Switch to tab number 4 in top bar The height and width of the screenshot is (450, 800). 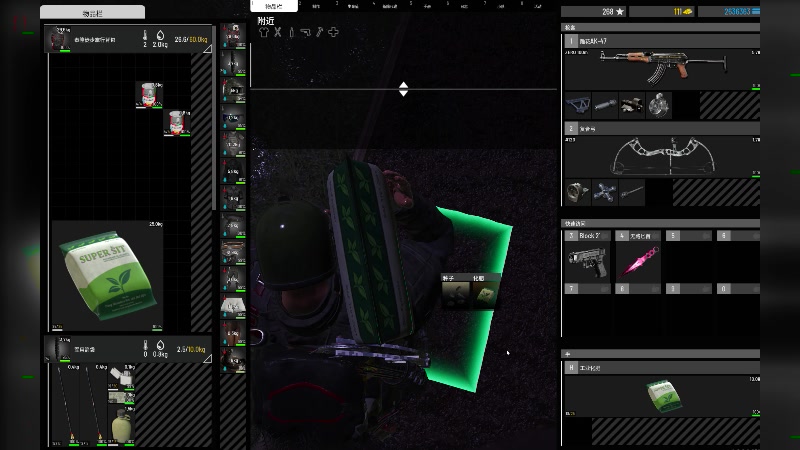389,5
